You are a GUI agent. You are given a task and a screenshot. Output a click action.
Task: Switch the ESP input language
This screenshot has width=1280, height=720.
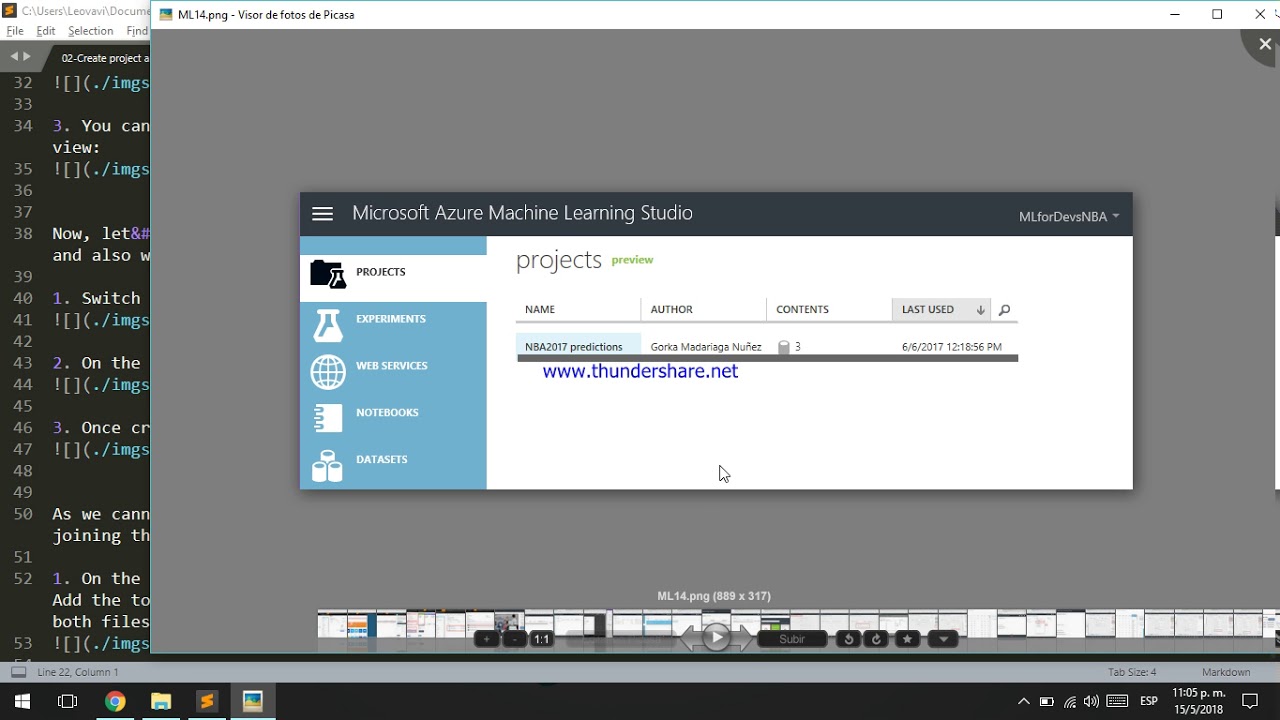(1149, 701)
